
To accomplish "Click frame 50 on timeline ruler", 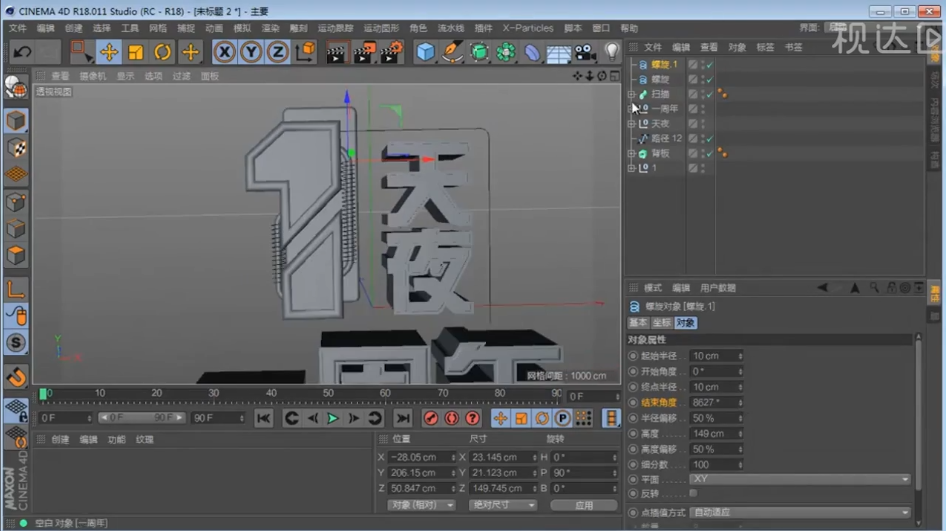I will [x=328, y=394].
